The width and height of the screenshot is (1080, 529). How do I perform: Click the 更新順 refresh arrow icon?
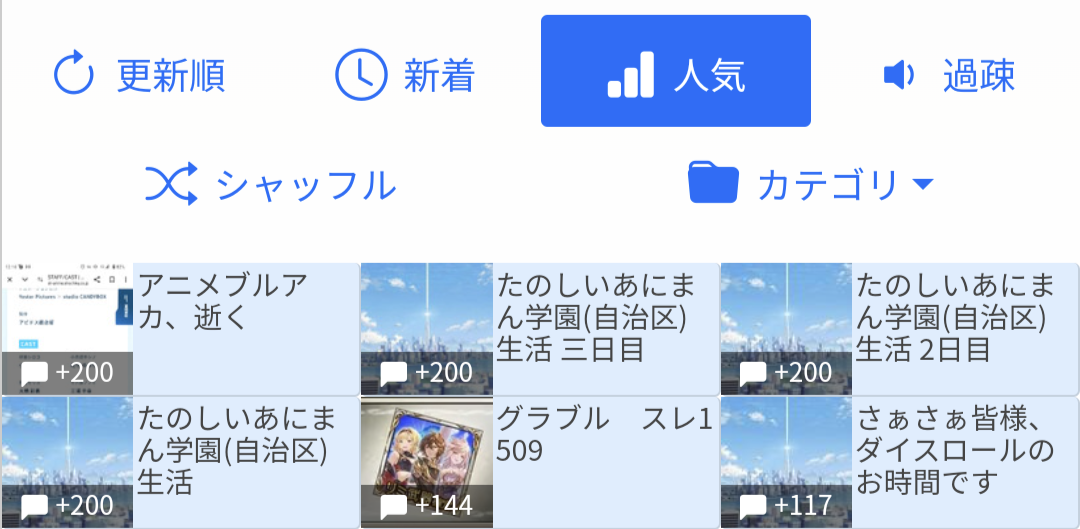click(x=73, y=74)
